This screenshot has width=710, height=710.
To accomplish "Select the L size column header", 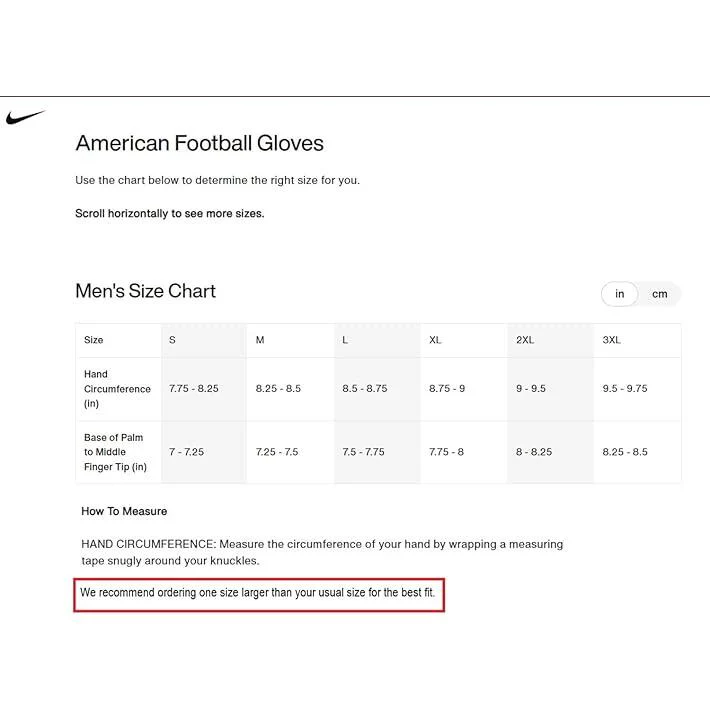I will coord(345,340).
